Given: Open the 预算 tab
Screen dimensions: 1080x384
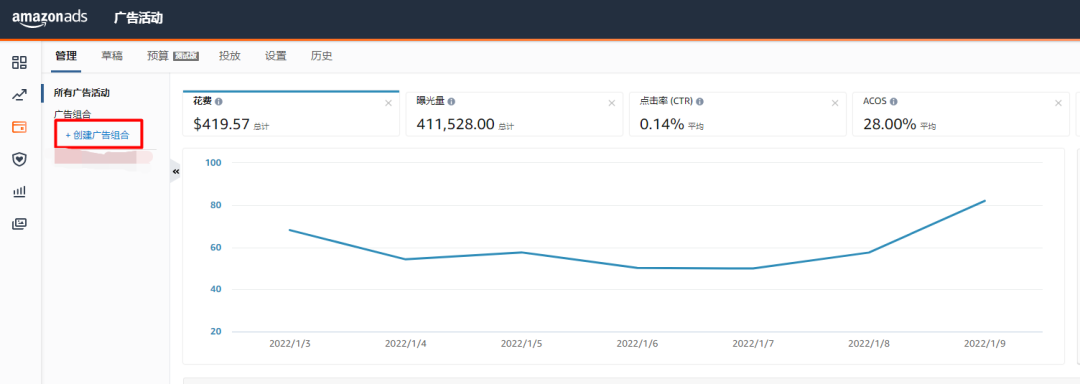Looking at the screenshot, I should (x=172, y=56).
